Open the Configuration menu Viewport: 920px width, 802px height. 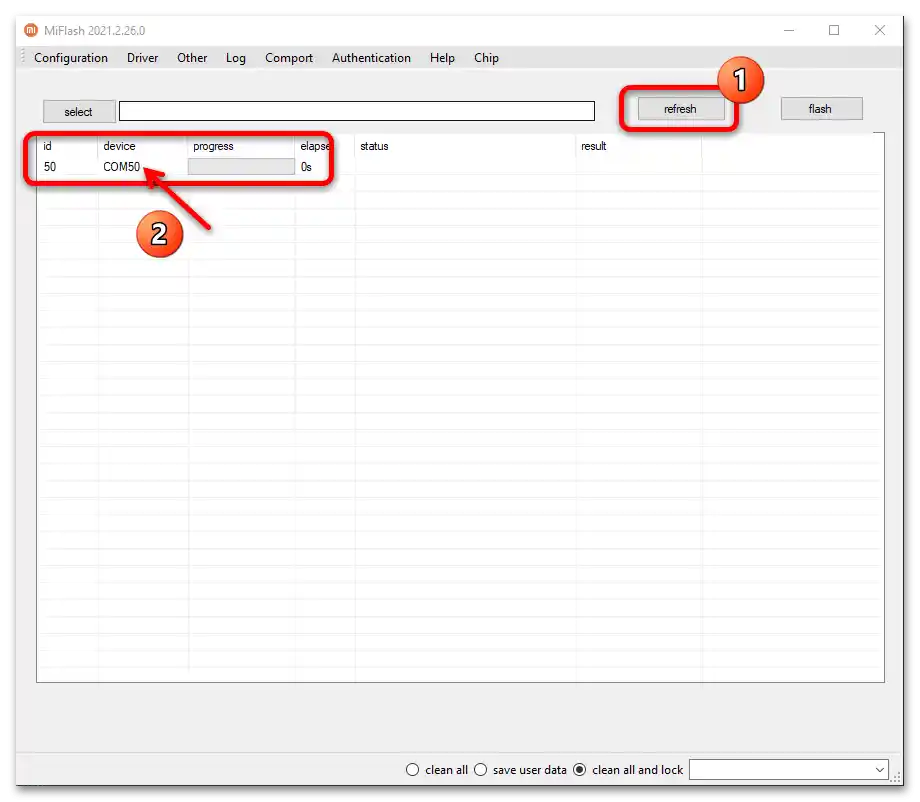point(71,58)
